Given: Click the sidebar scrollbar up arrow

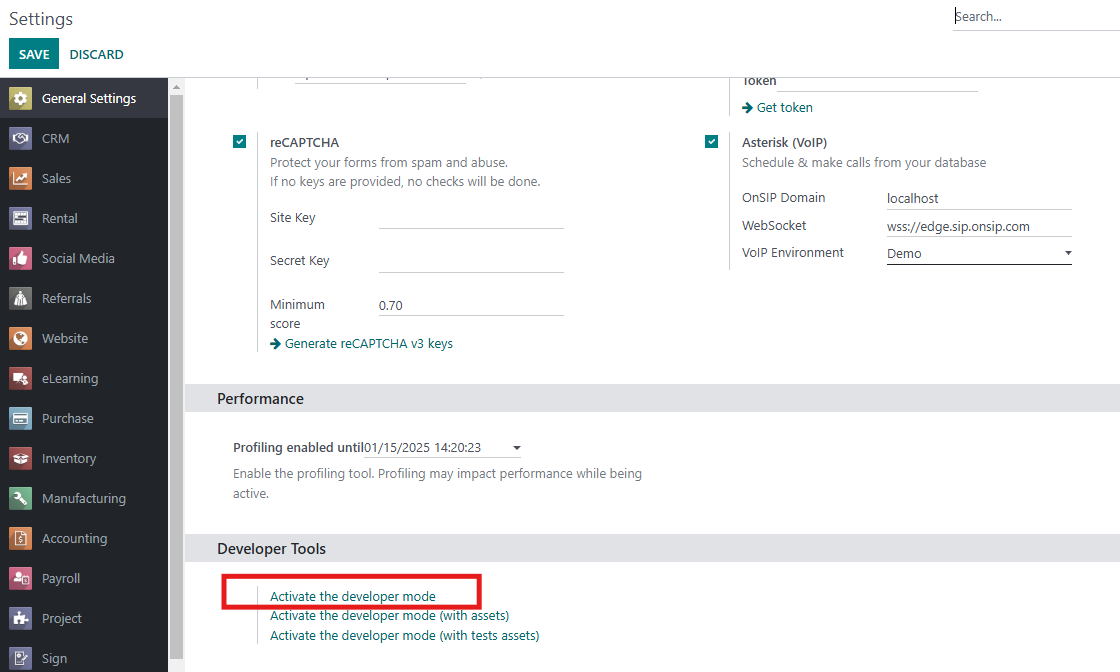Looking at the screenshot, I should [x=176, y=86].
